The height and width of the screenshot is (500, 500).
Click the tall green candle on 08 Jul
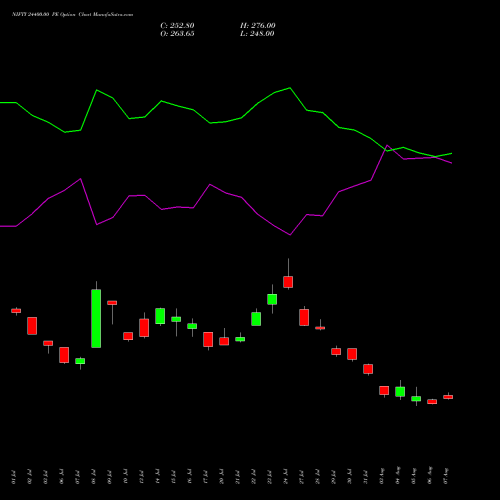tap(96, 318)
